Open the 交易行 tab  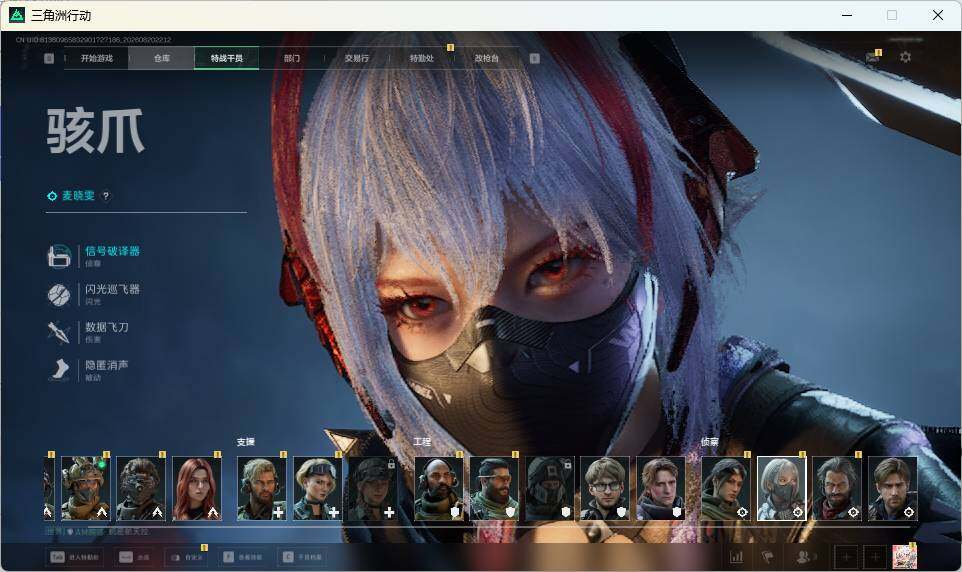click(356, 58)
